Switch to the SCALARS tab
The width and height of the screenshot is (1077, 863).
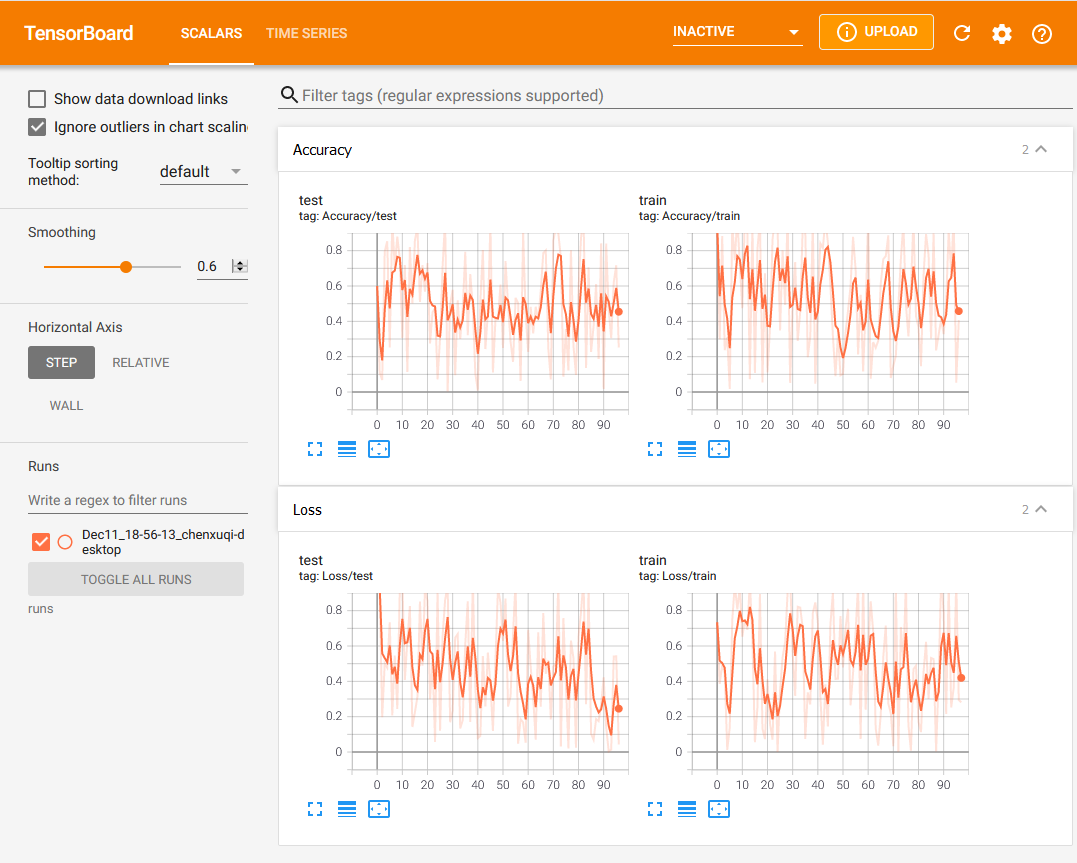pyautogui.click(x=211, y=33)
